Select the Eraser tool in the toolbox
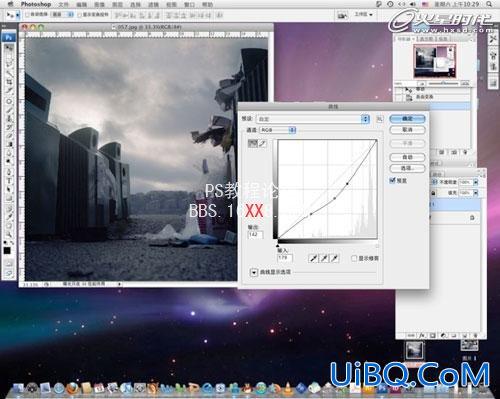500x399 pixels. 9,136
